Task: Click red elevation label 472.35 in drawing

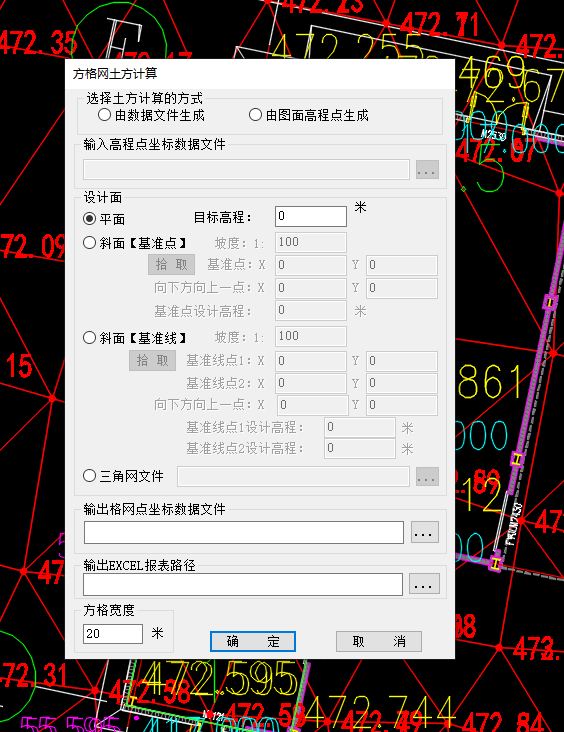Action: (x=38, y=42)
